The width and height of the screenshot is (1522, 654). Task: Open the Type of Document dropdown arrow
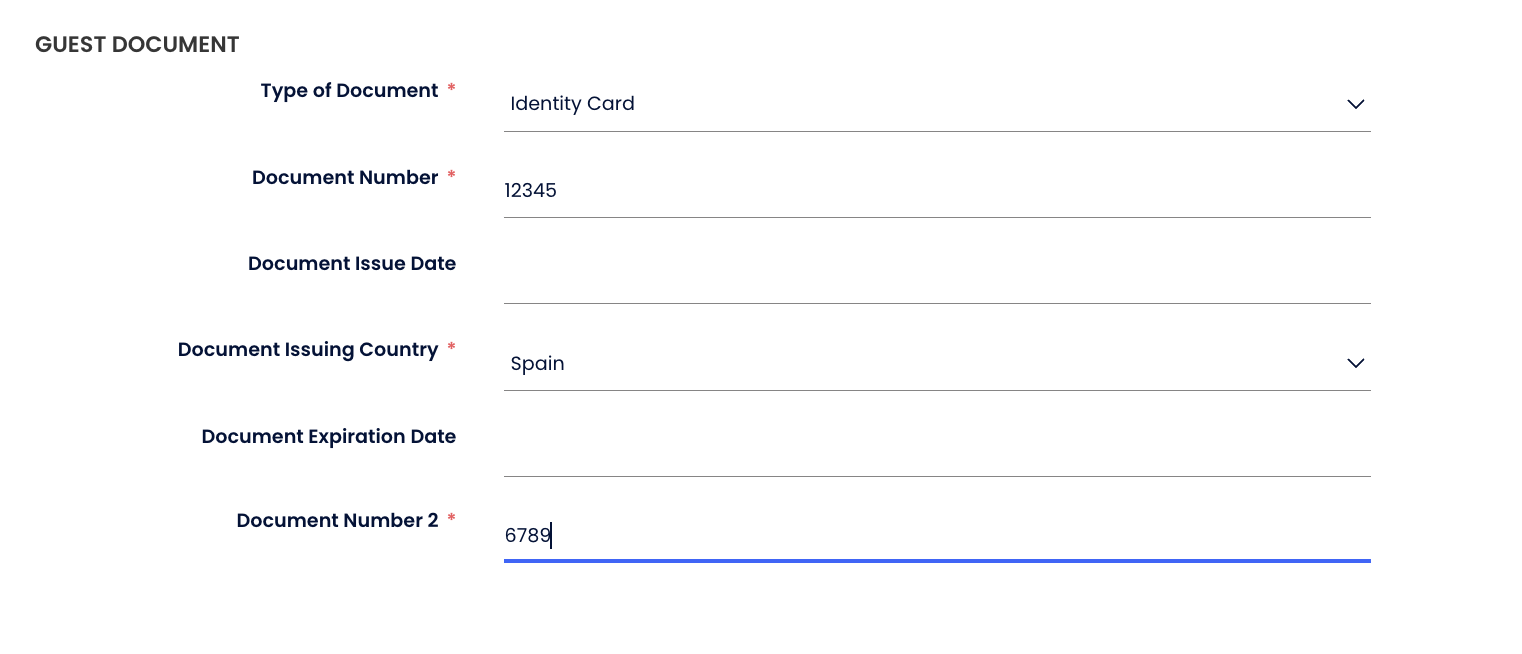click(1355, 104)
